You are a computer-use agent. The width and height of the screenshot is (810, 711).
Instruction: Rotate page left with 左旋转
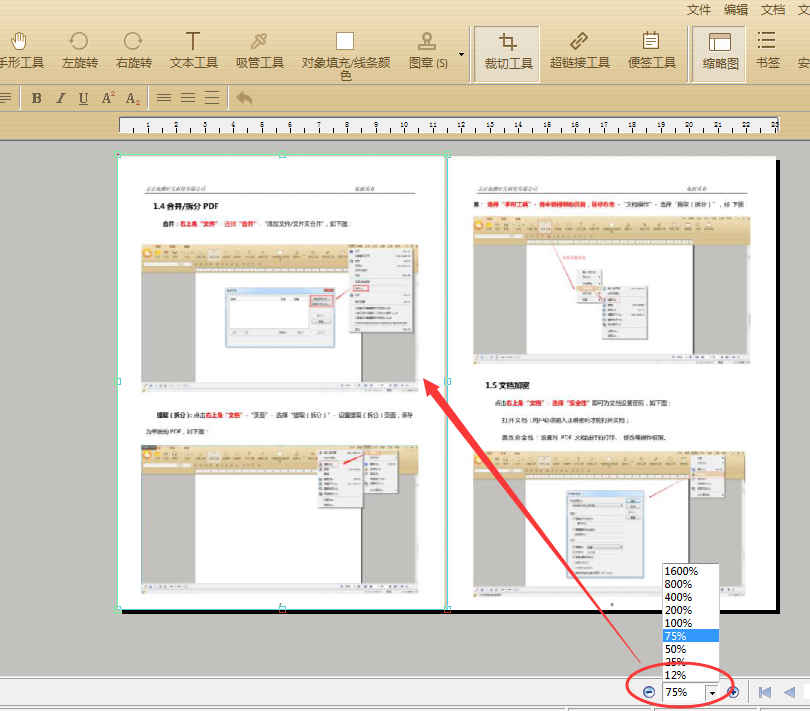[x=80, y=51]
